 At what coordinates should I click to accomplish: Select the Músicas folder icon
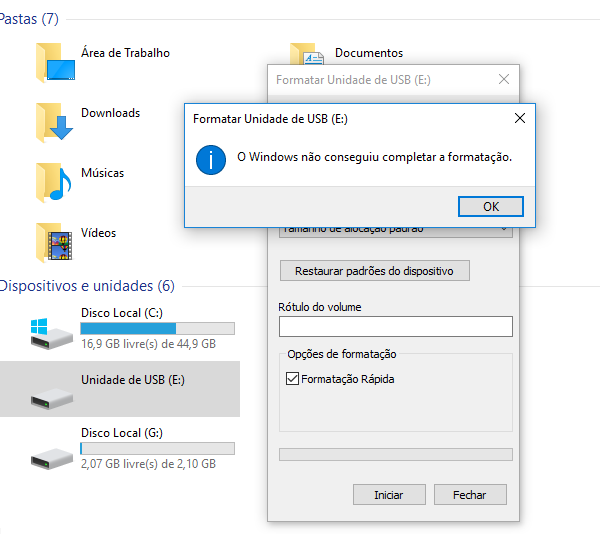pyautogui.click(x=54, y=182)
